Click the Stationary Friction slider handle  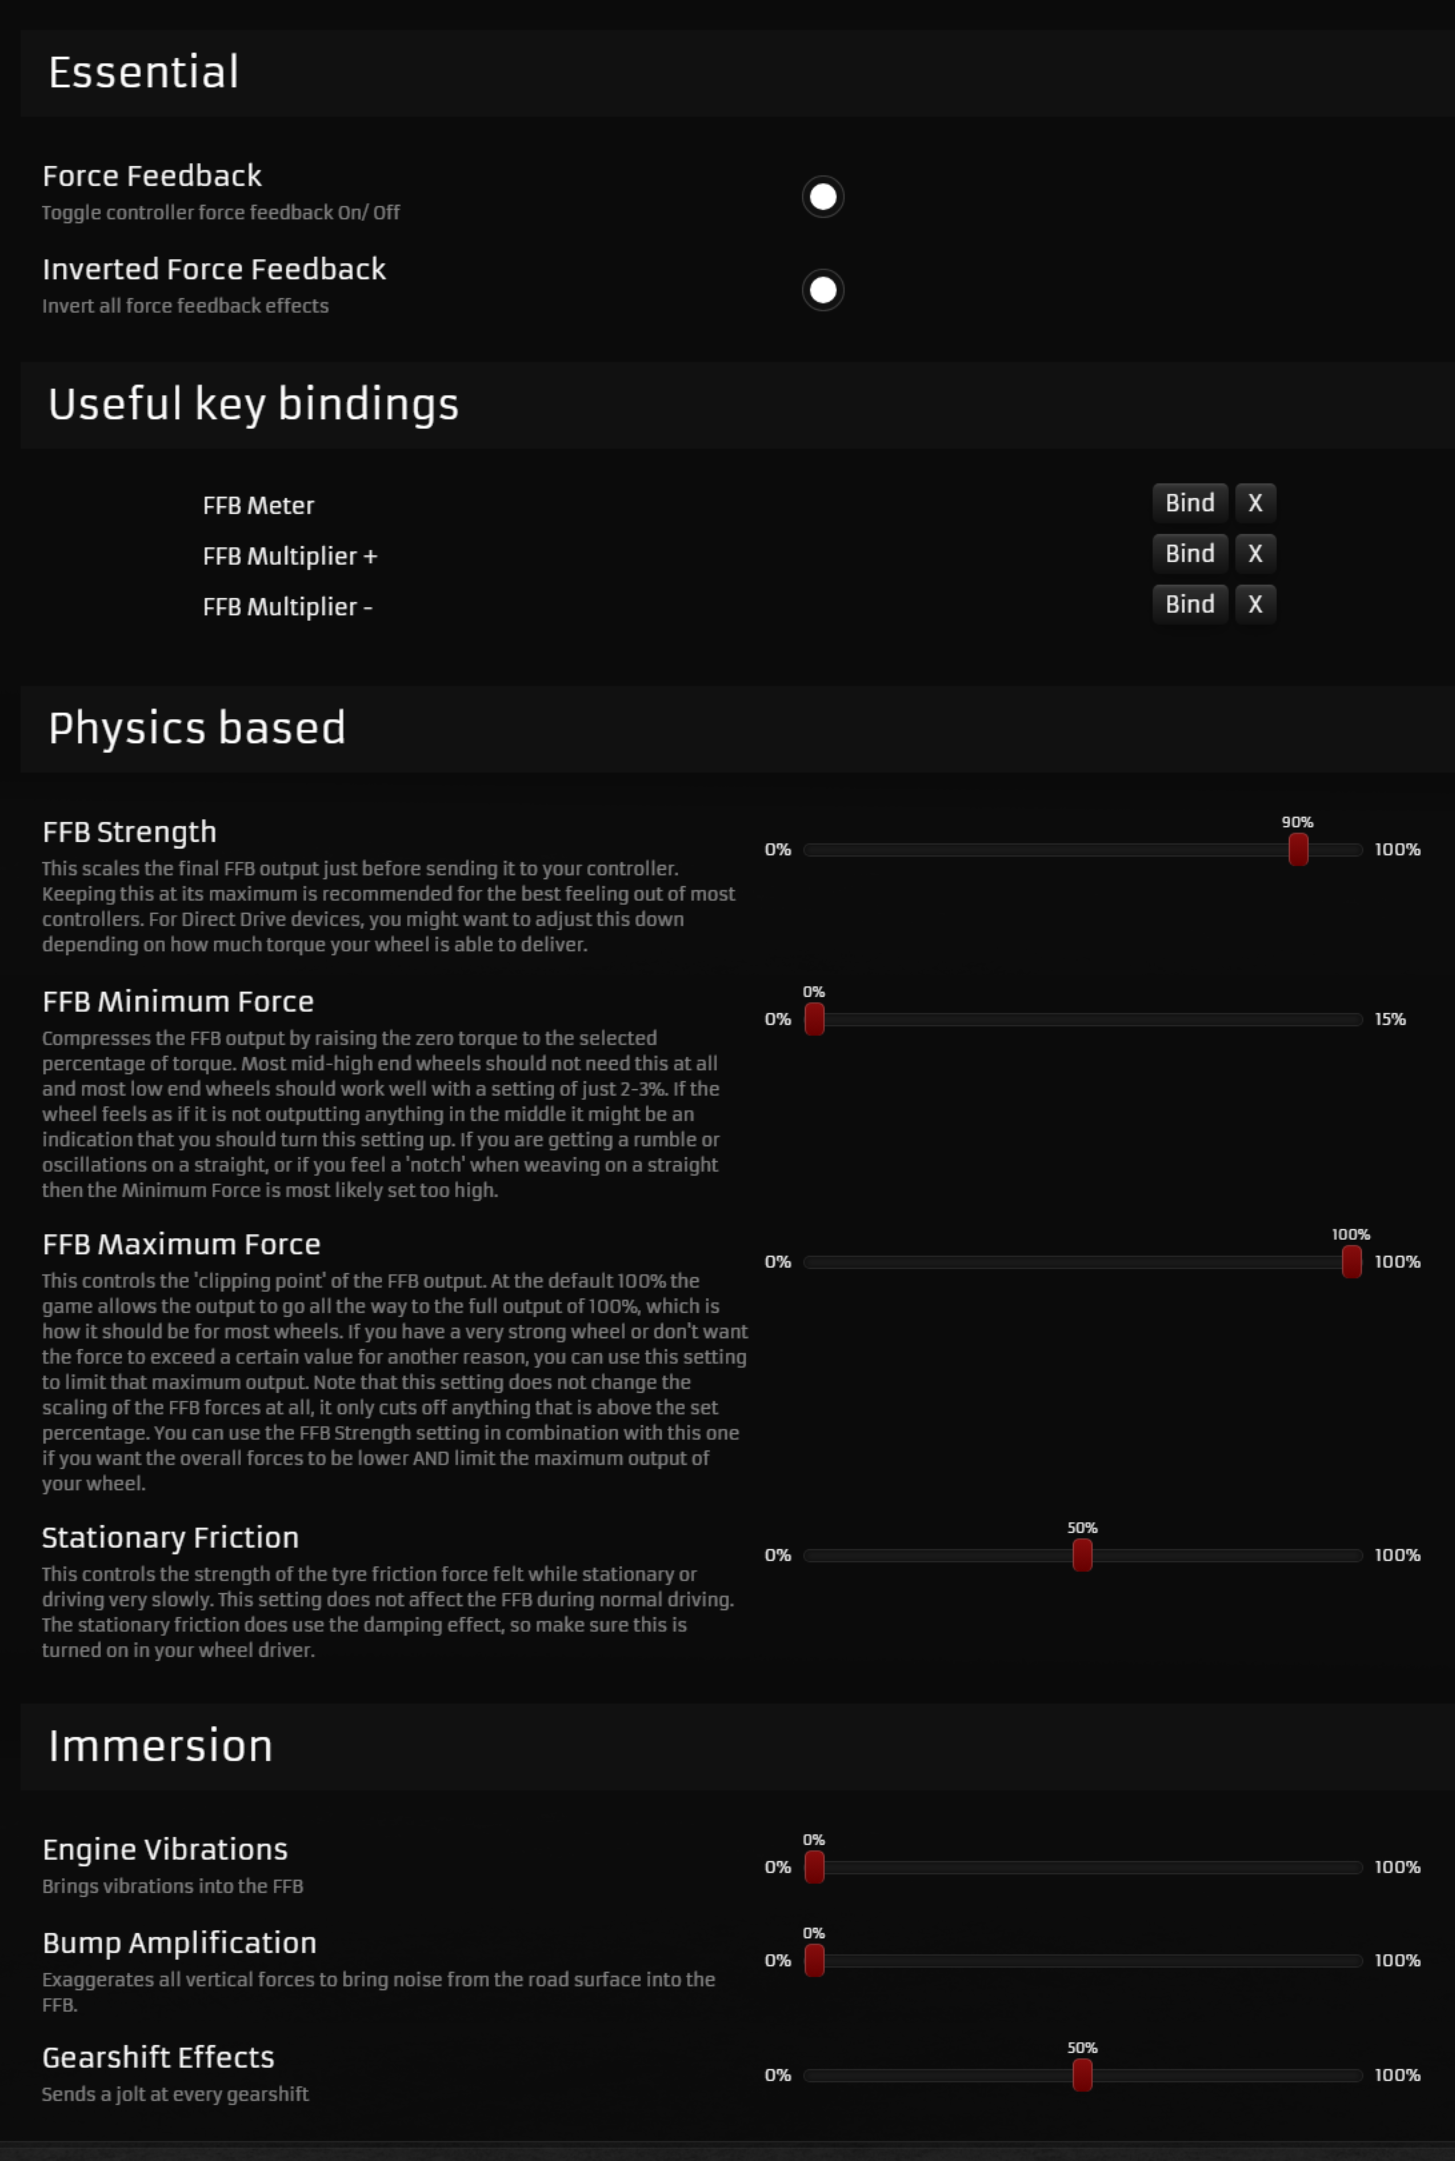1082,1555
